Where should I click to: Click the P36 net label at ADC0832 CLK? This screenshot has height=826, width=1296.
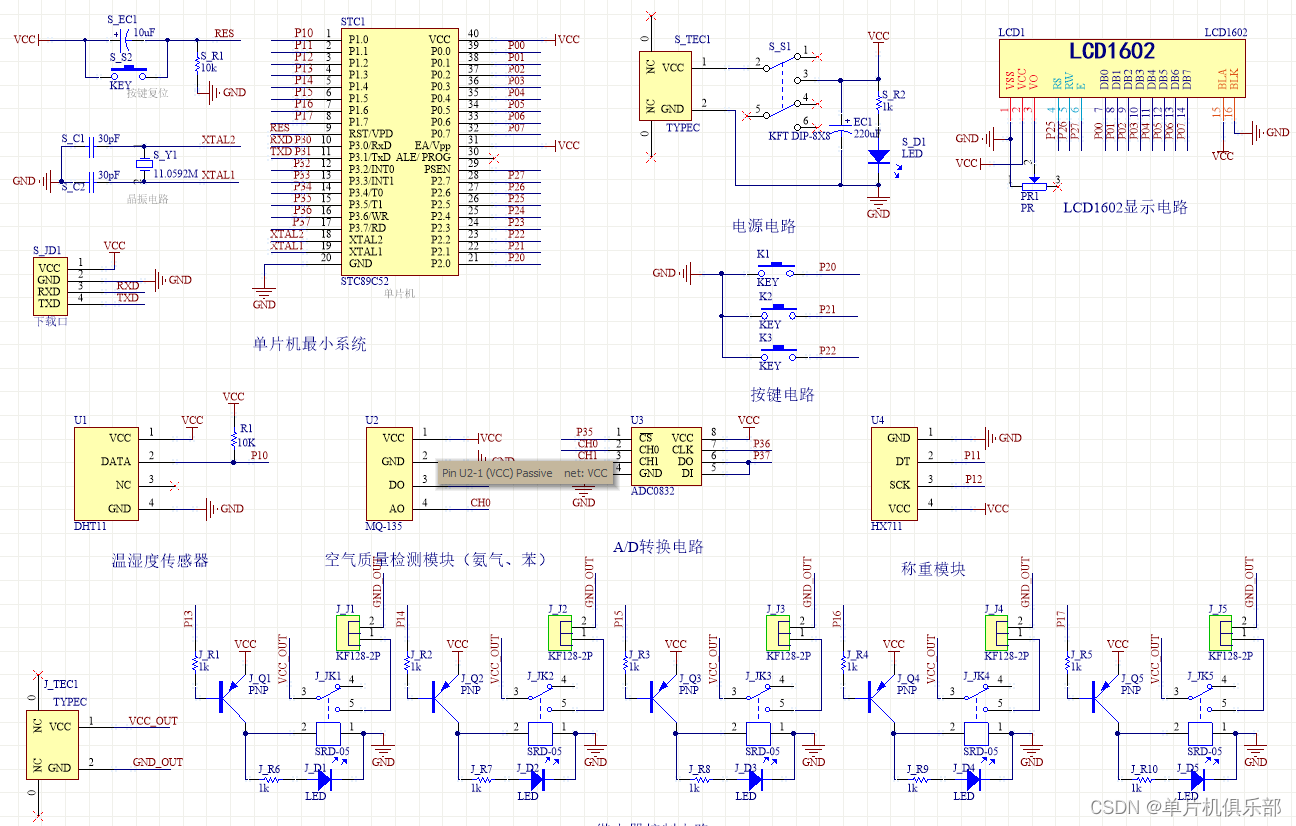tap(762, 443)
